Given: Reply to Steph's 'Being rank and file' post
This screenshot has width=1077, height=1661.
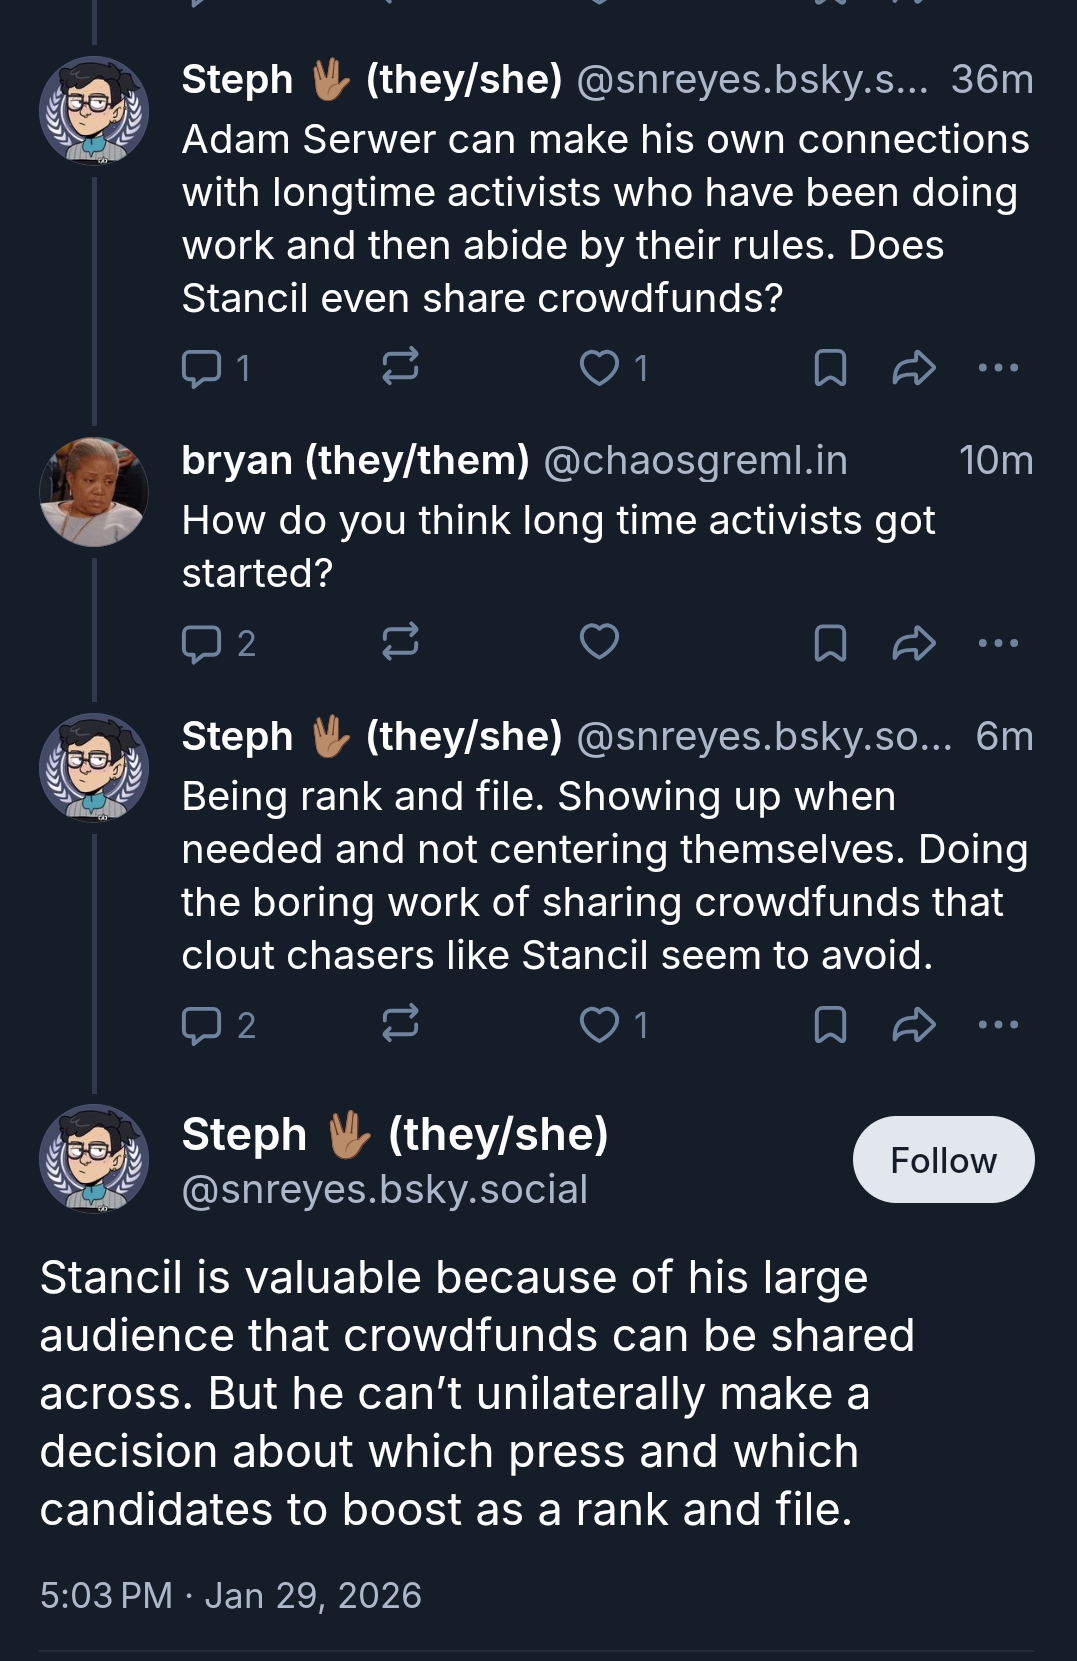Looking at the screenshot, I should 202,1025.
